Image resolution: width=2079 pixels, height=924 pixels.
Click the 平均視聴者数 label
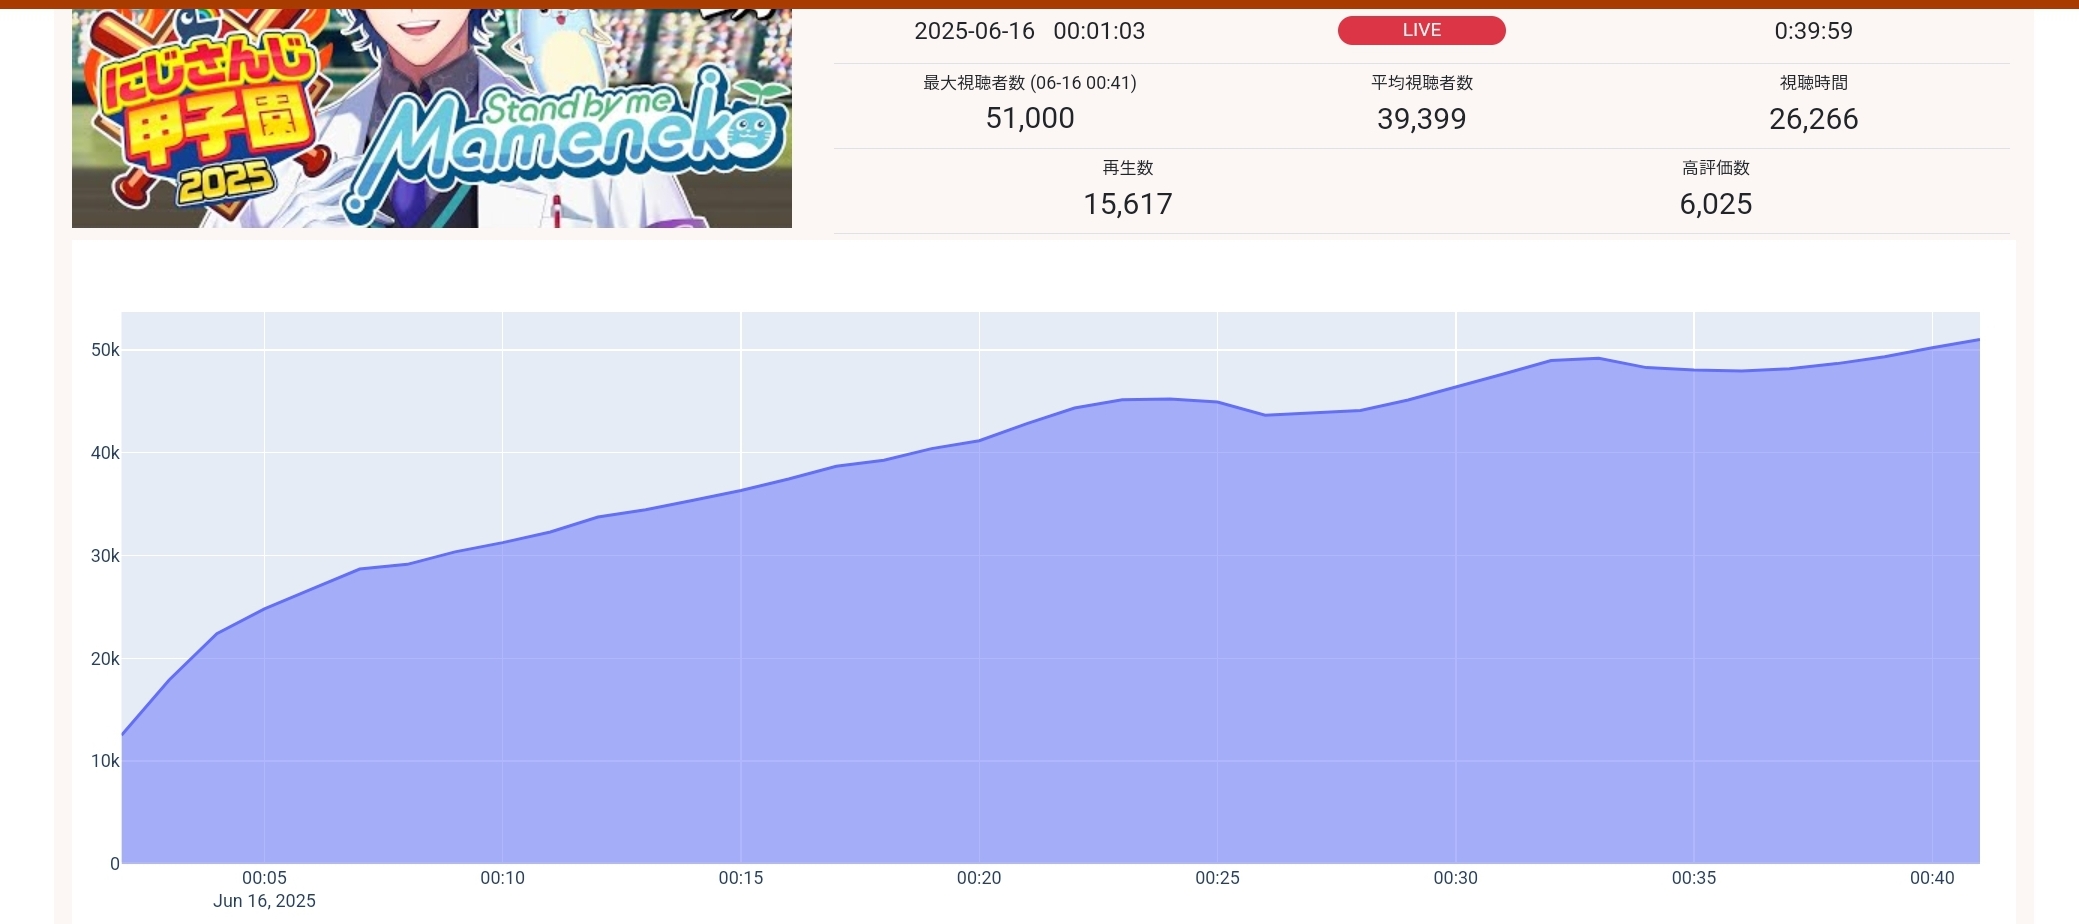(1421, 83)
